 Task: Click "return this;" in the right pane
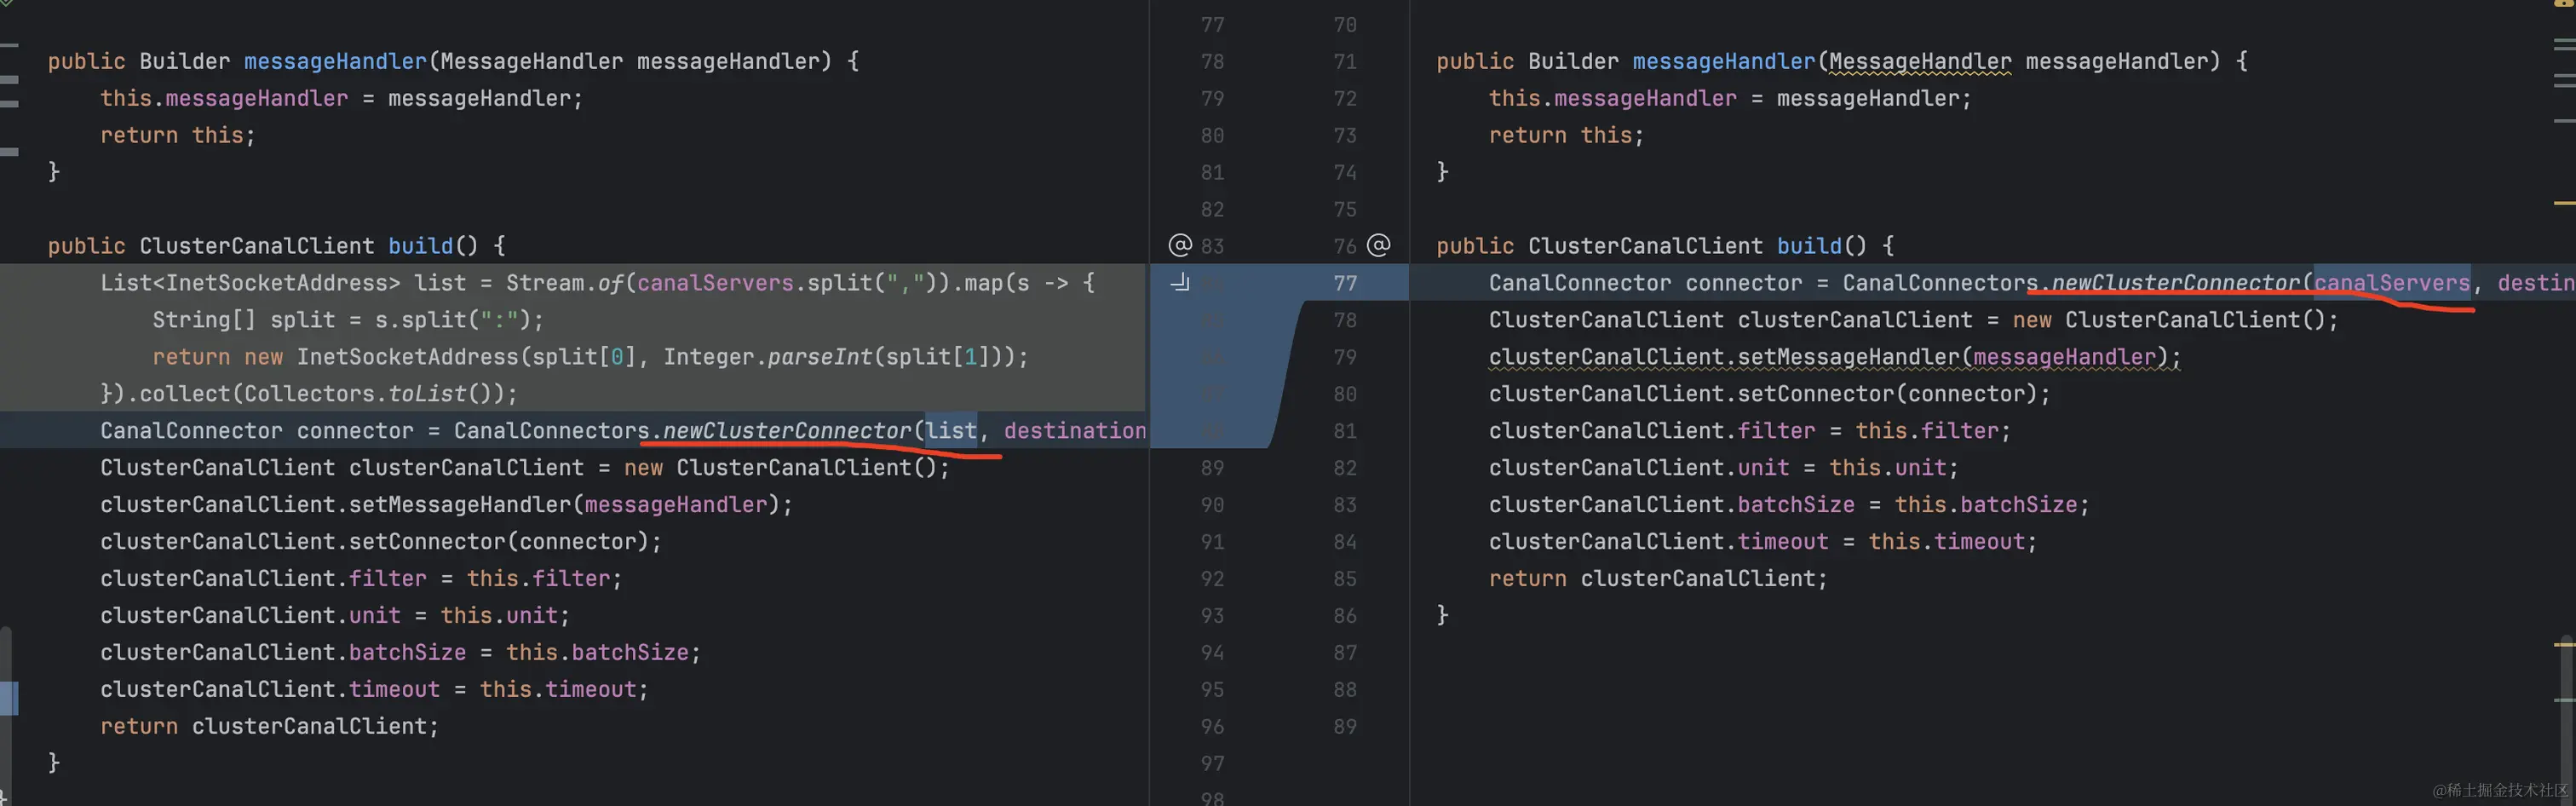tap(1567, 135)
